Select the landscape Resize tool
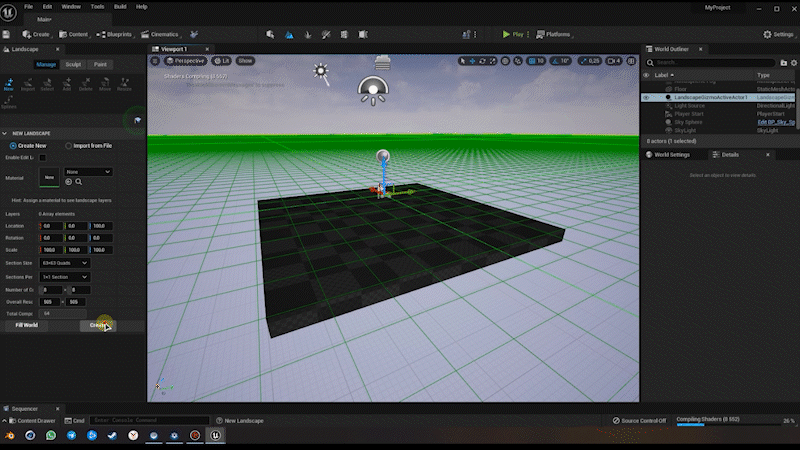The width and height of the screenshot is (800, 450). coord(124,84)
